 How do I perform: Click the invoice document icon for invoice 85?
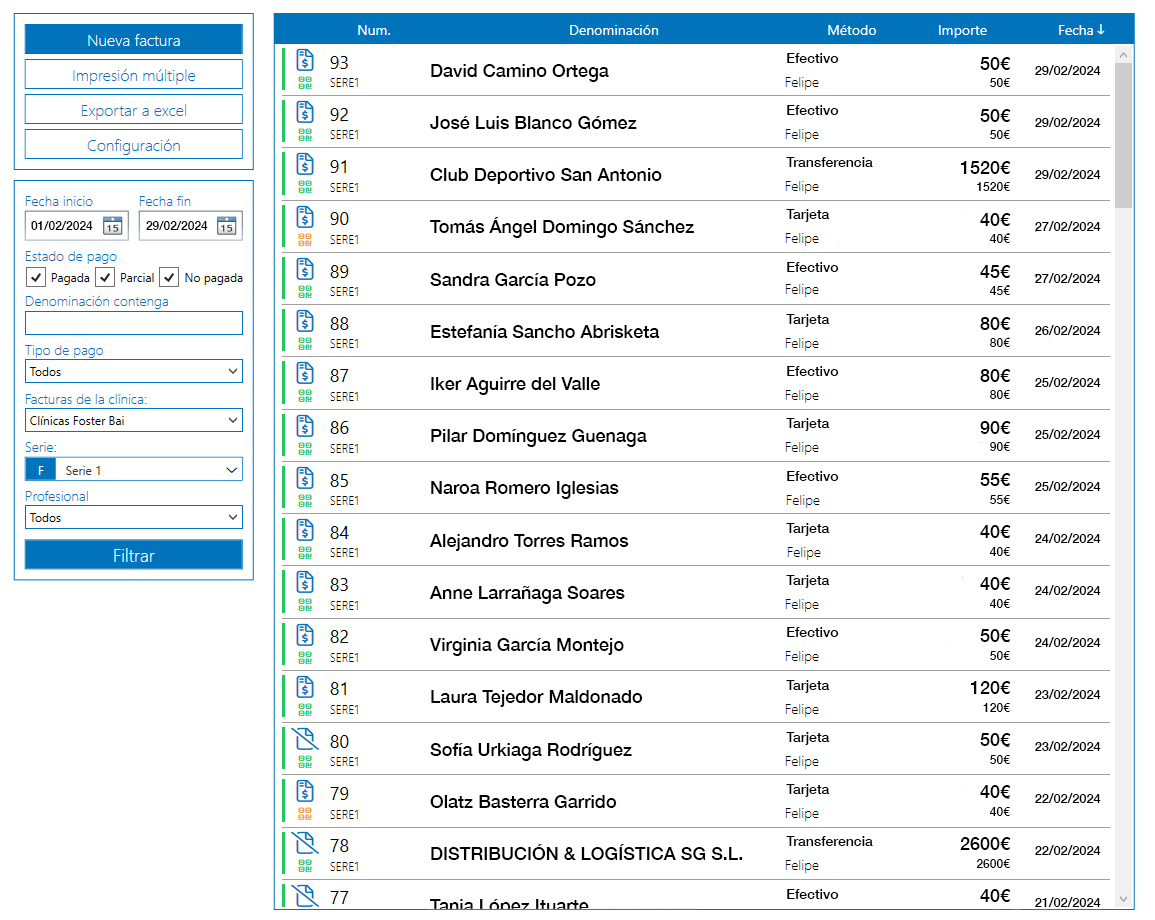pos(306,477)
